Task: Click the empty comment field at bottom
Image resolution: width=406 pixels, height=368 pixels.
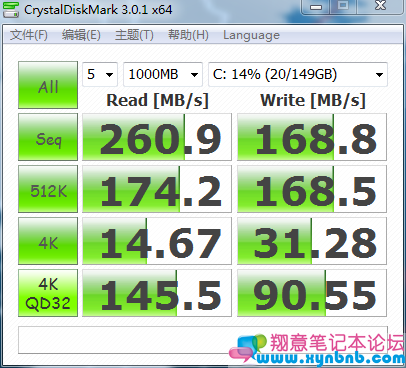Action: coord(203,340)
